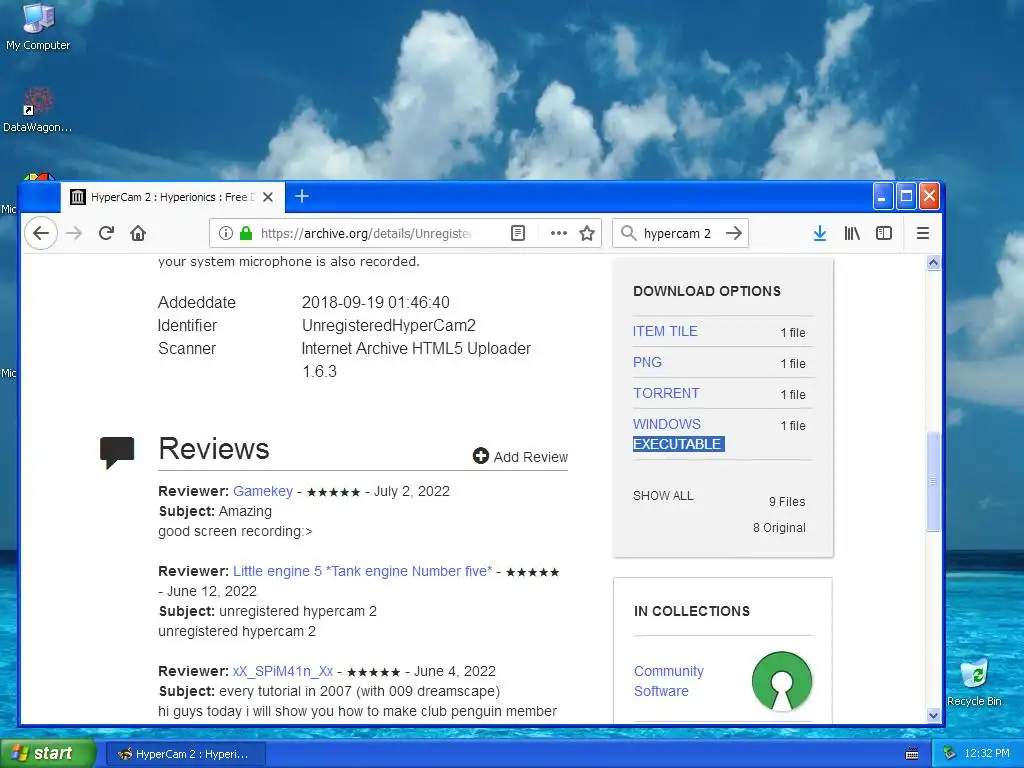Click the 12:32 PM clock

pyautogui.click(x=987, y=754)
